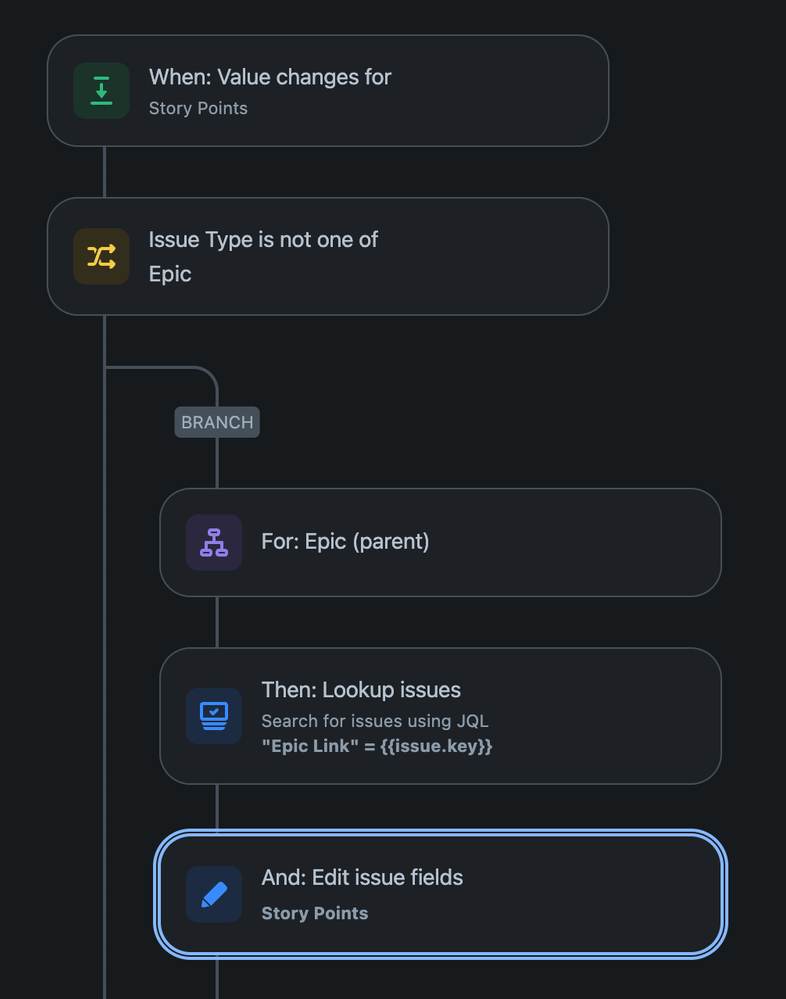786x999 pixels.
Task: Click the 'Epic' value in the condition card
Action: point(170,274)
